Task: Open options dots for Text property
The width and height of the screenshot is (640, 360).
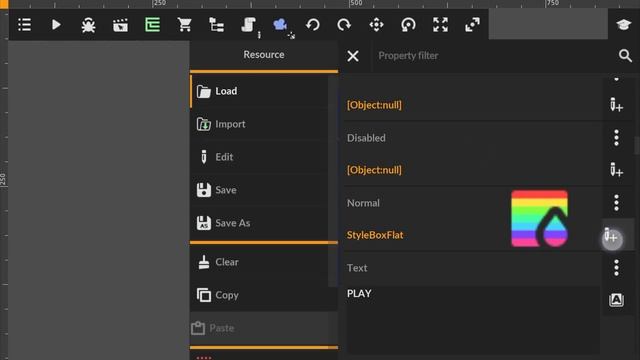Action: click(x=616, y=268)
